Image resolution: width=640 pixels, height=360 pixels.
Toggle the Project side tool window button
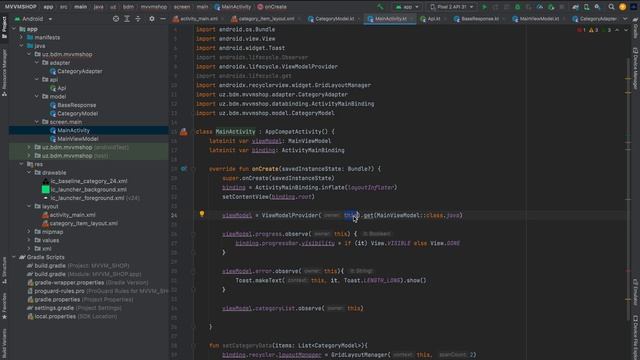(x=4, y=27)
